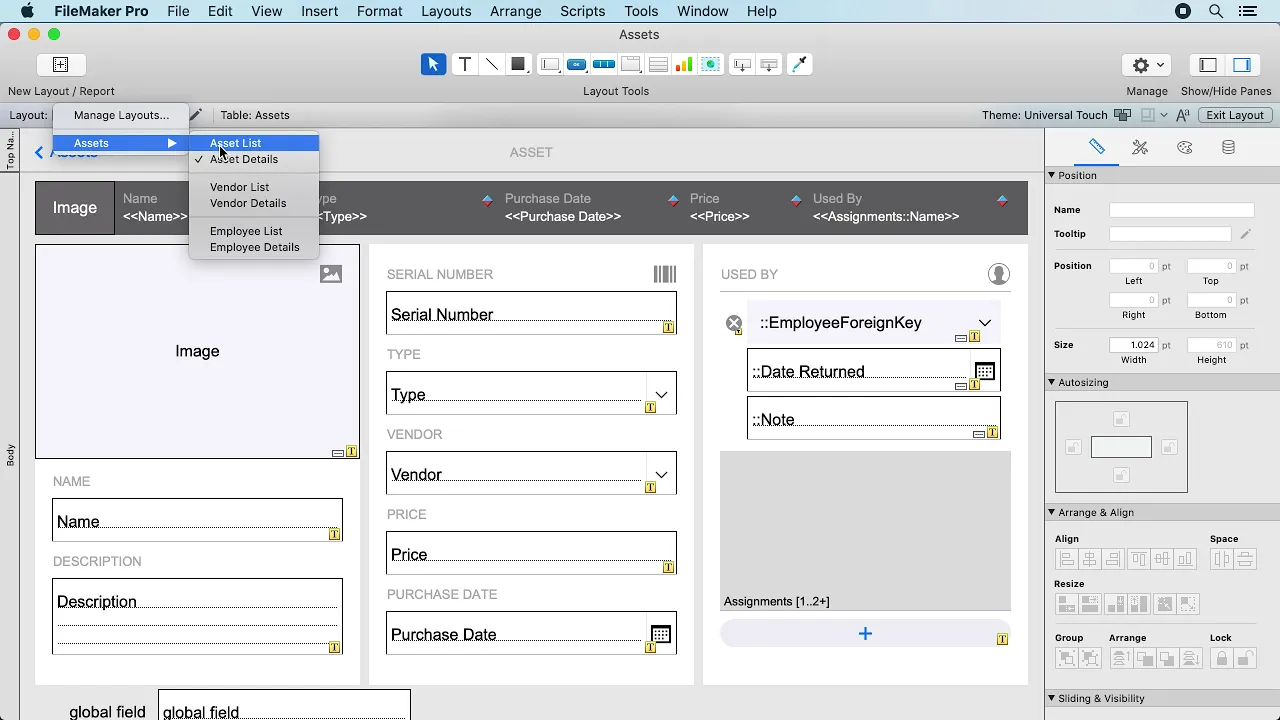Click the Tooltip input field
Image resolution: width=1280 pixels, height=720 pixels.
[1170, 234]
